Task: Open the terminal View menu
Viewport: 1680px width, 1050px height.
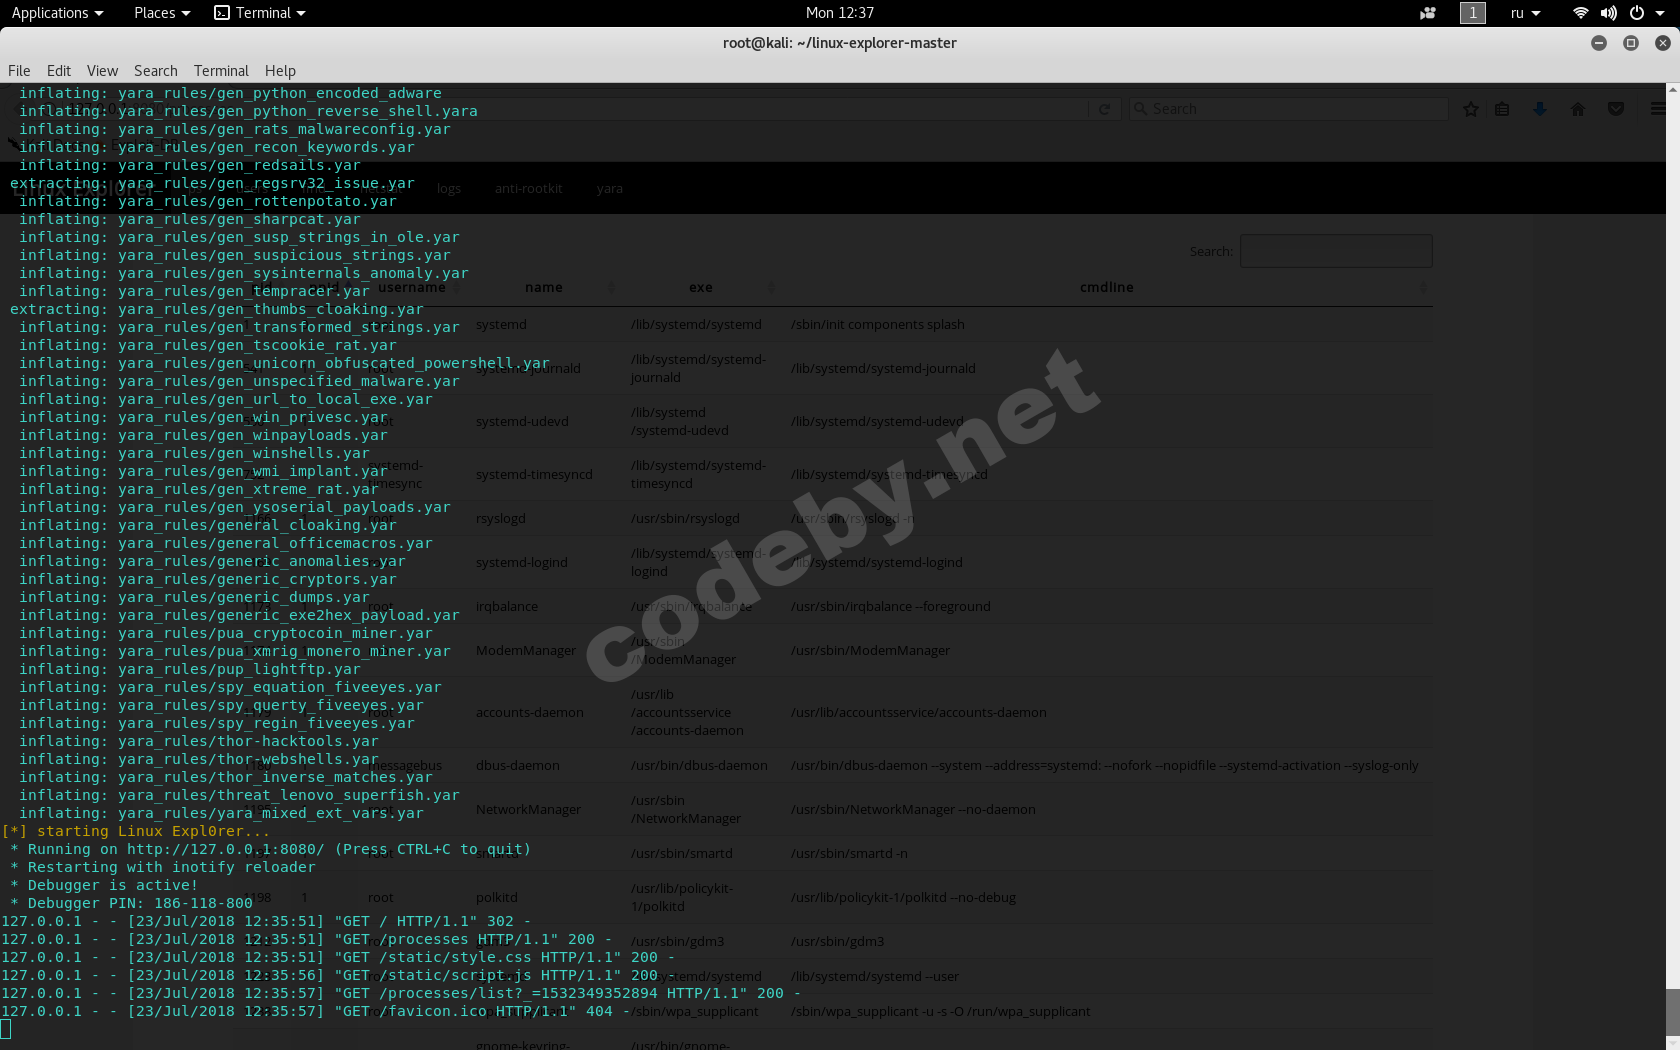Action: coord(102,71)
